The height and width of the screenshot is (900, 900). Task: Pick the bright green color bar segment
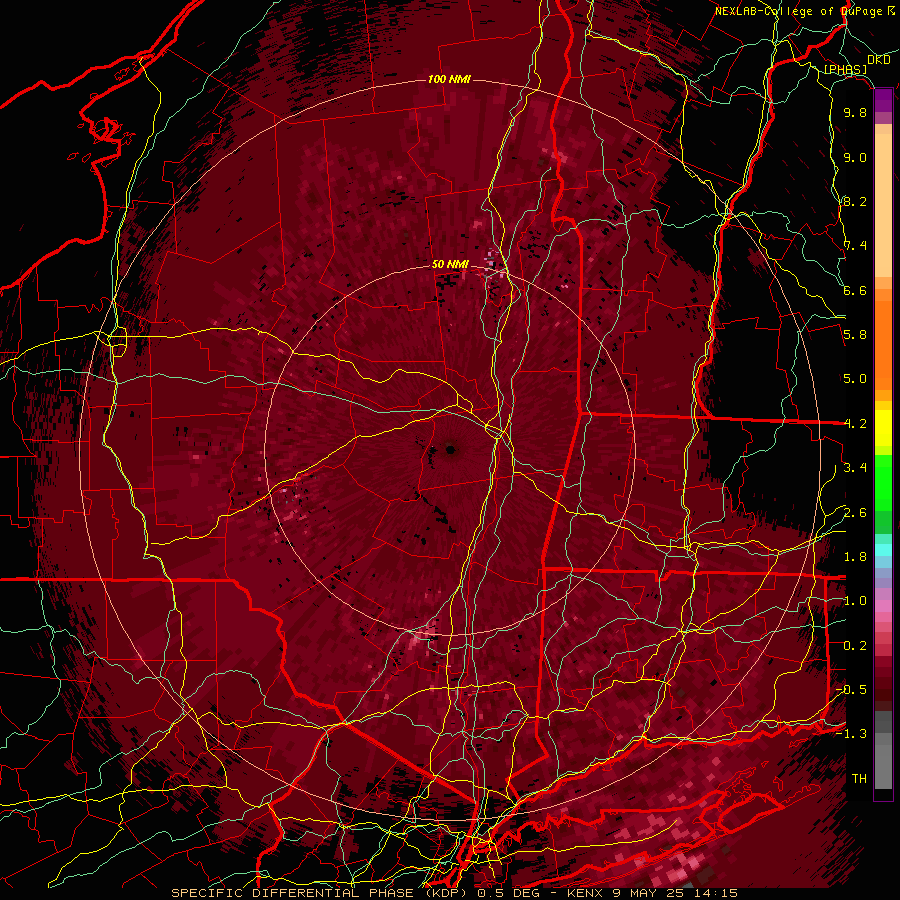[x=883, y=484]
